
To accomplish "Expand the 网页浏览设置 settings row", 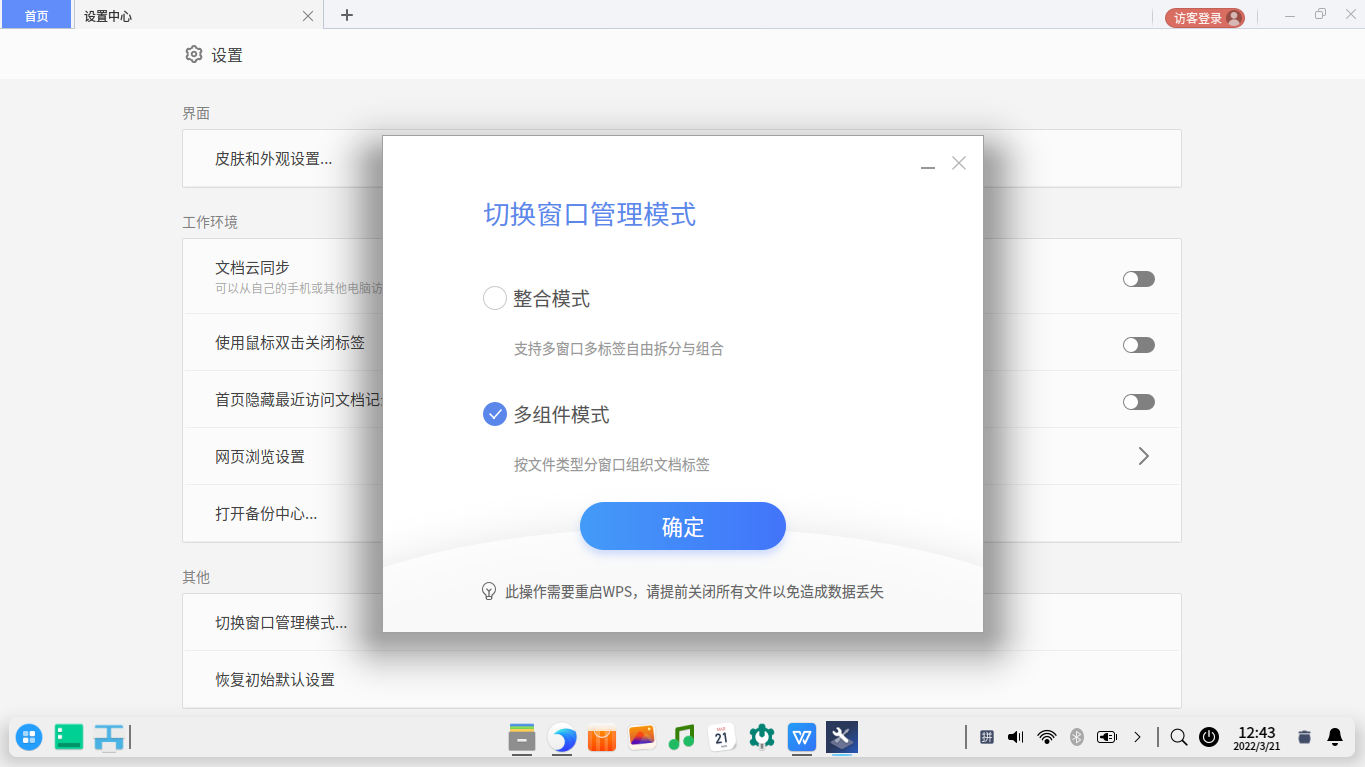I will [x=1143, y=456].
